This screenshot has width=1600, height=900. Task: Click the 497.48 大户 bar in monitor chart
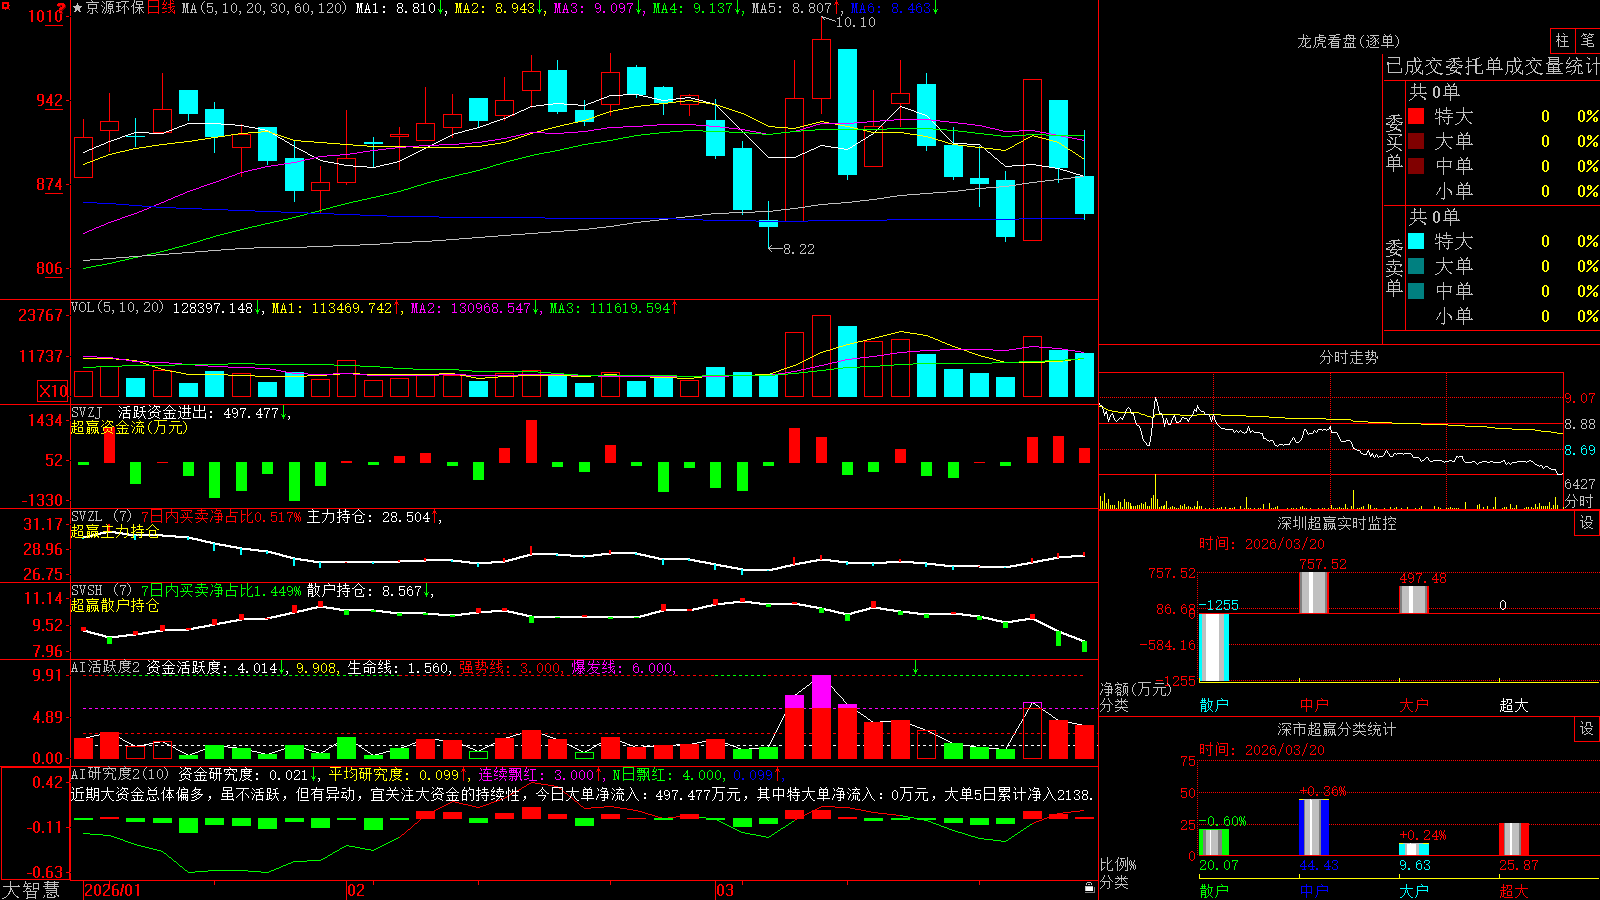[1414, 599]
